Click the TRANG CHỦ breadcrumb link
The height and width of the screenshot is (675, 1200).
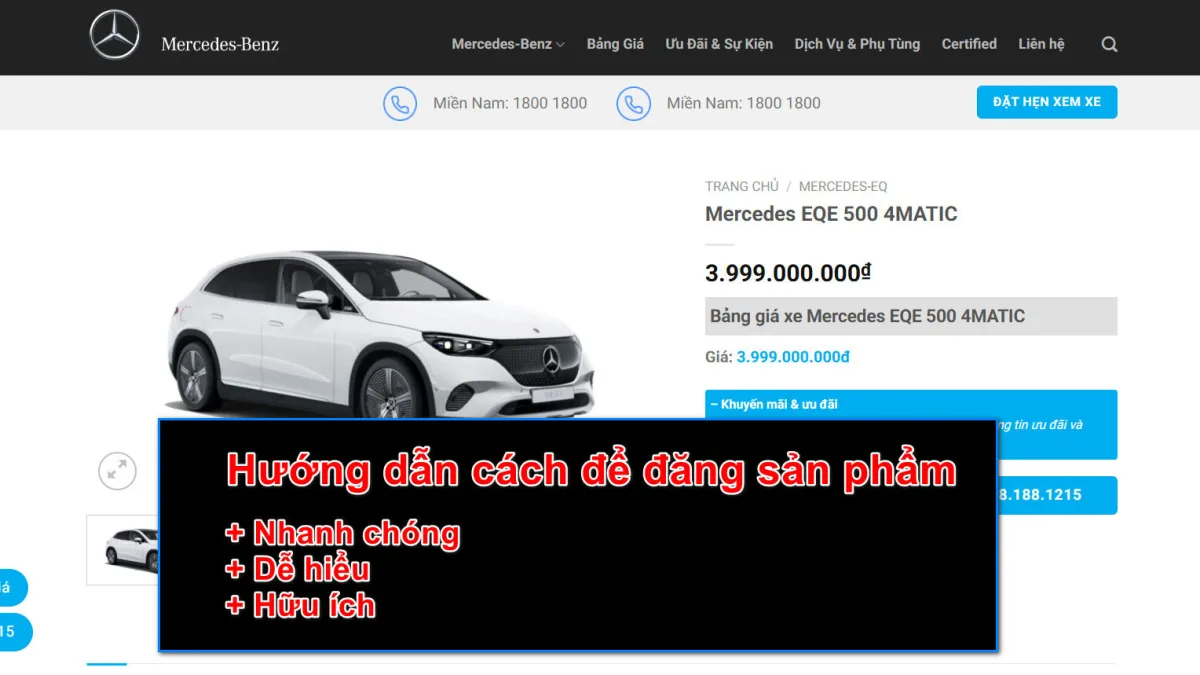click(x=741, y=186)
